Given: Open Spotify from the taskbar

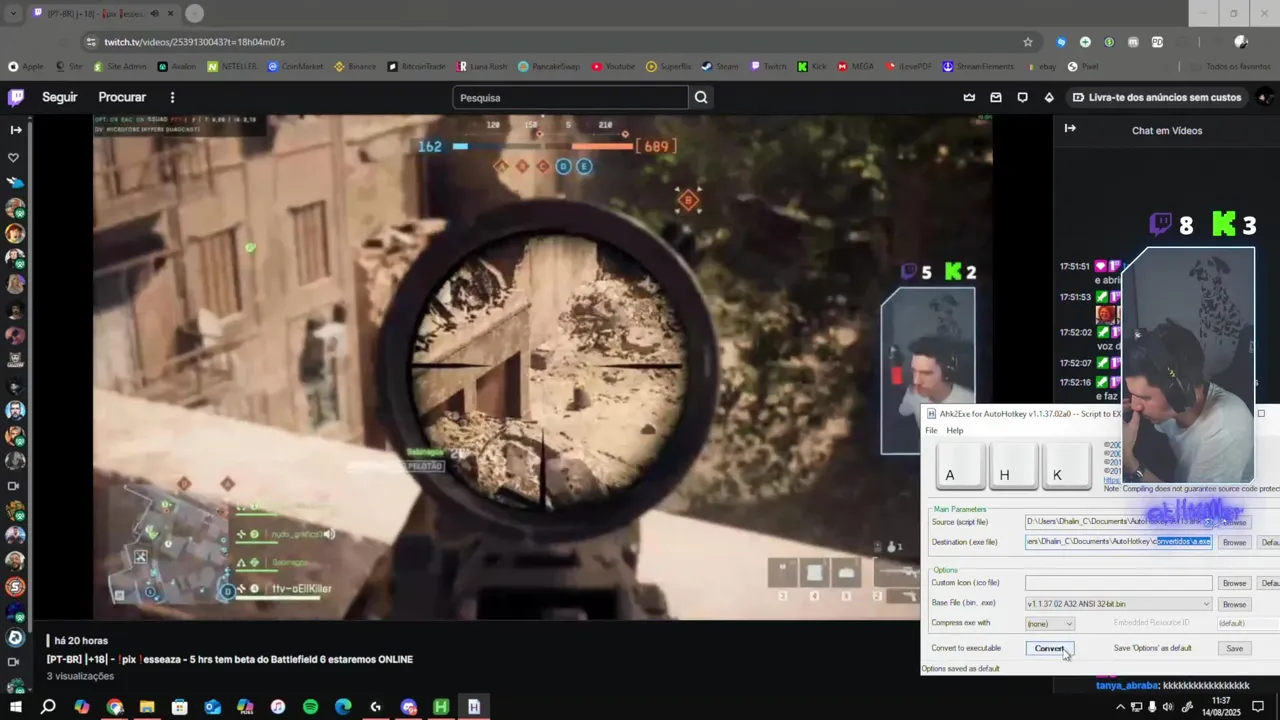Looking at the screenshot, I should [x=310, y=707].
